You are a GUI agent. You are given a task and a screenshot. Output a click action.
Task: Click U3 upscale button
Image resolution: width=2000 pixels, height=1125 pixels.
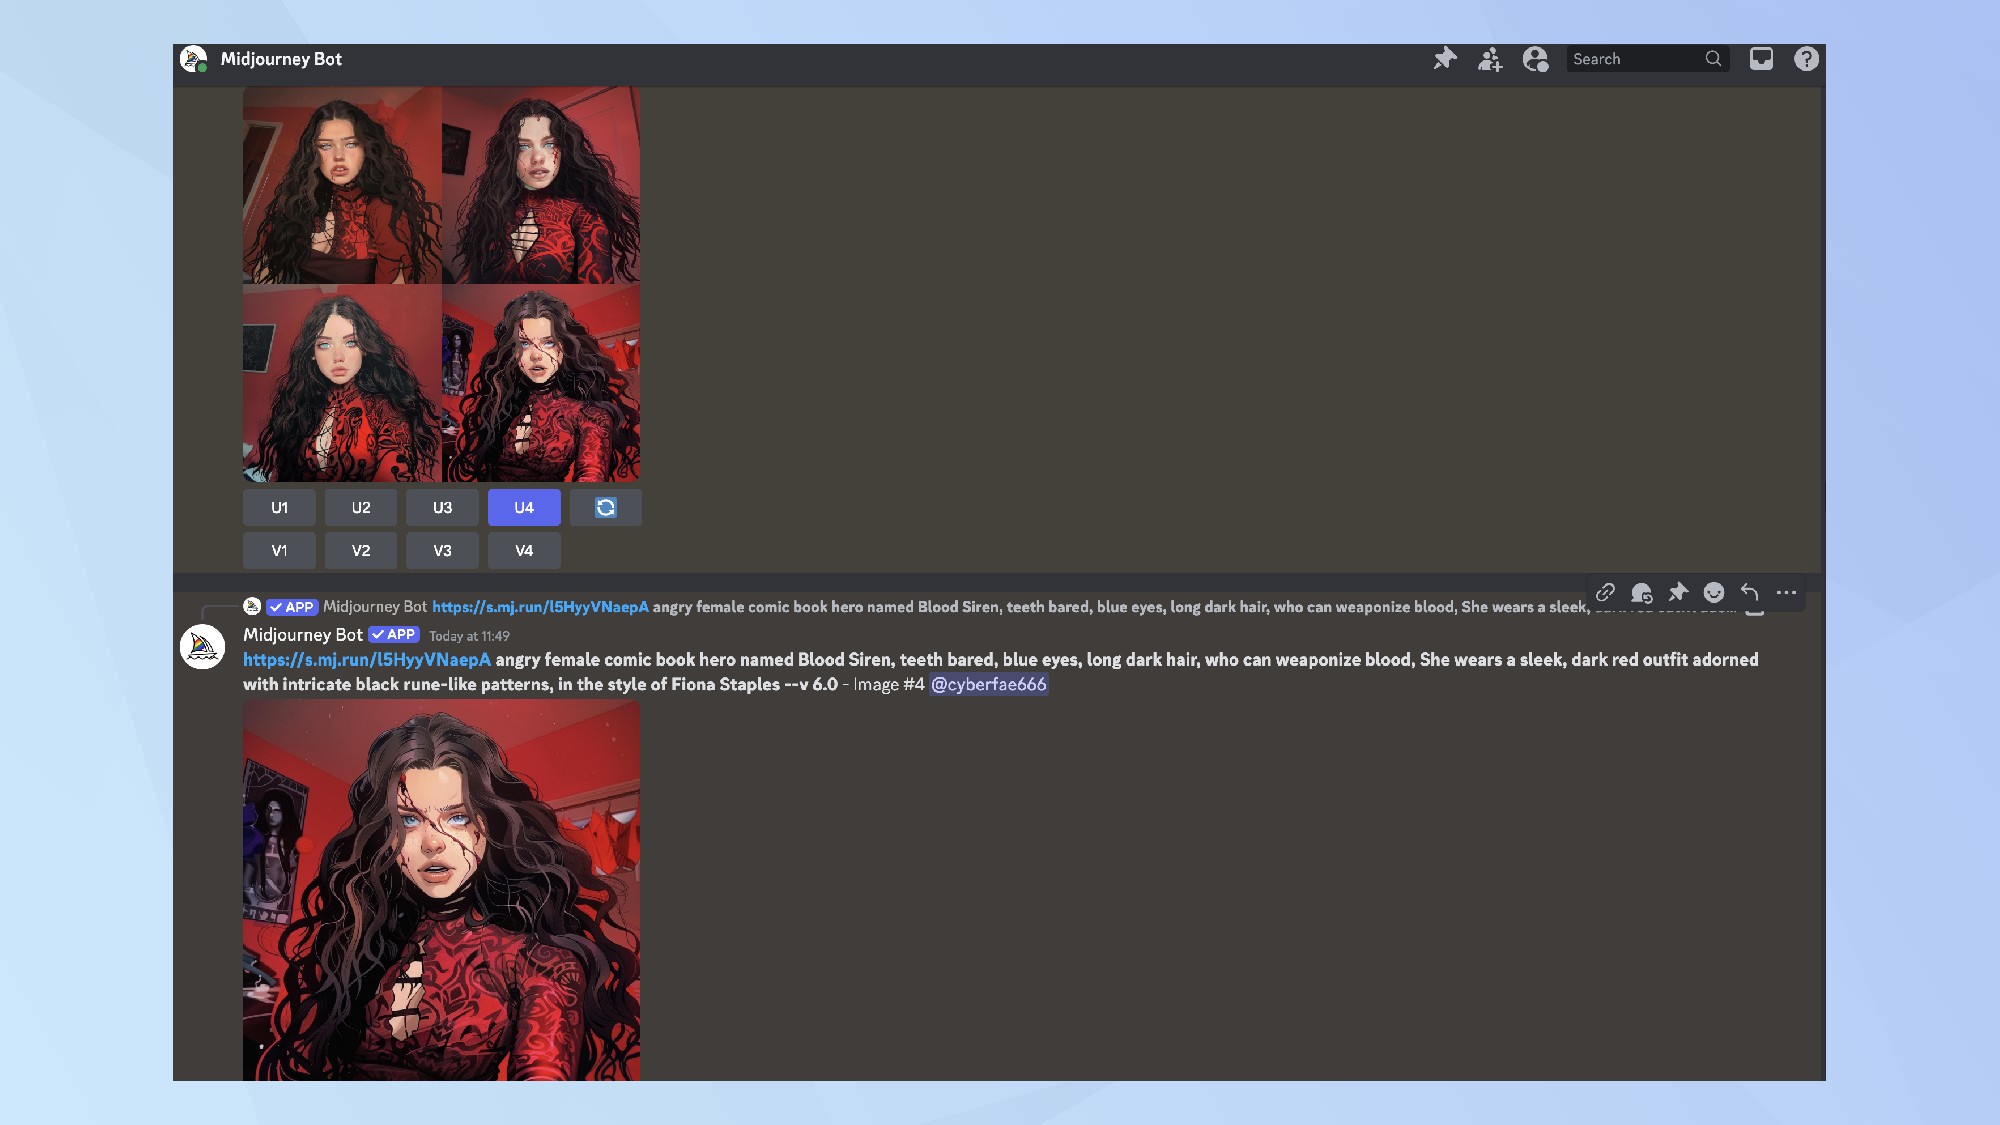pos(442,508)
